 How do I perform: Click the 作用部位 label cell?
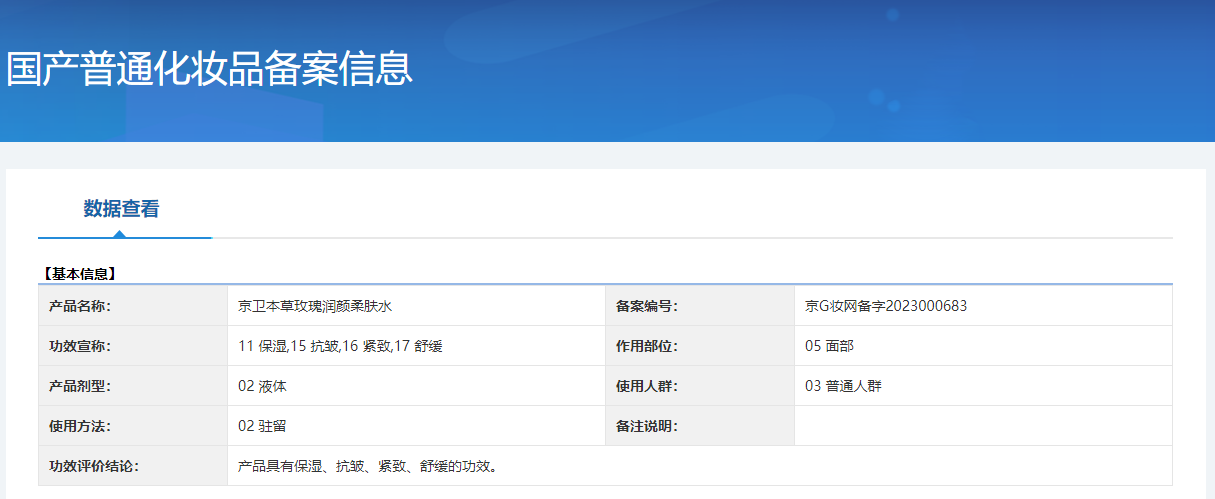tap(700, 346)
